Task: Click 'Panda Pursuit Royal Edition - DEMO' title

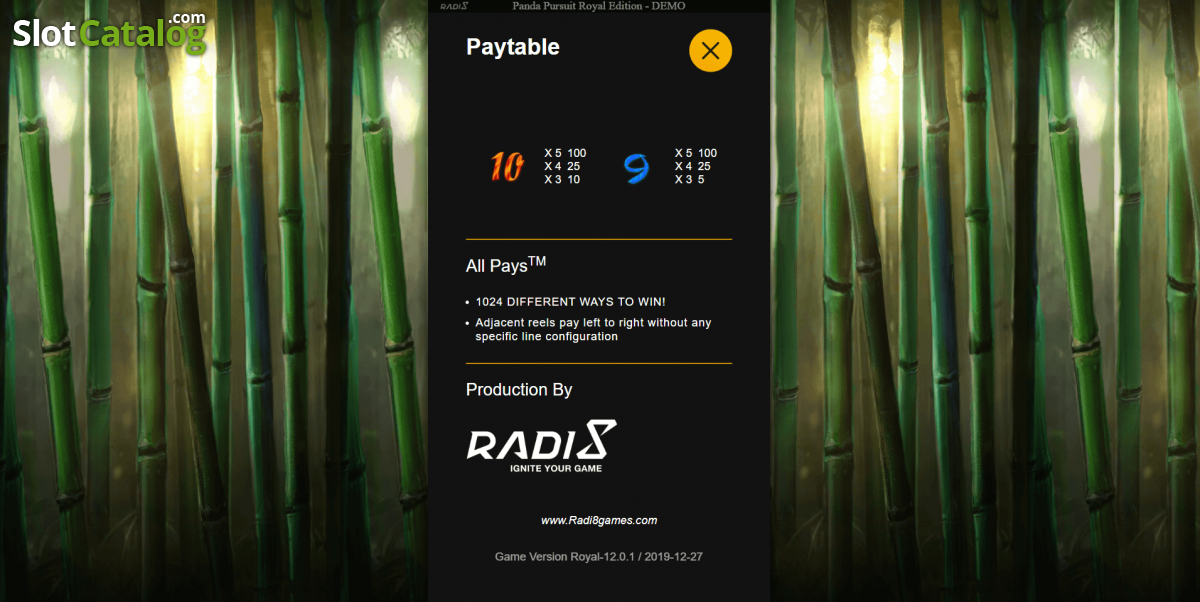Action: coord(599,6)
